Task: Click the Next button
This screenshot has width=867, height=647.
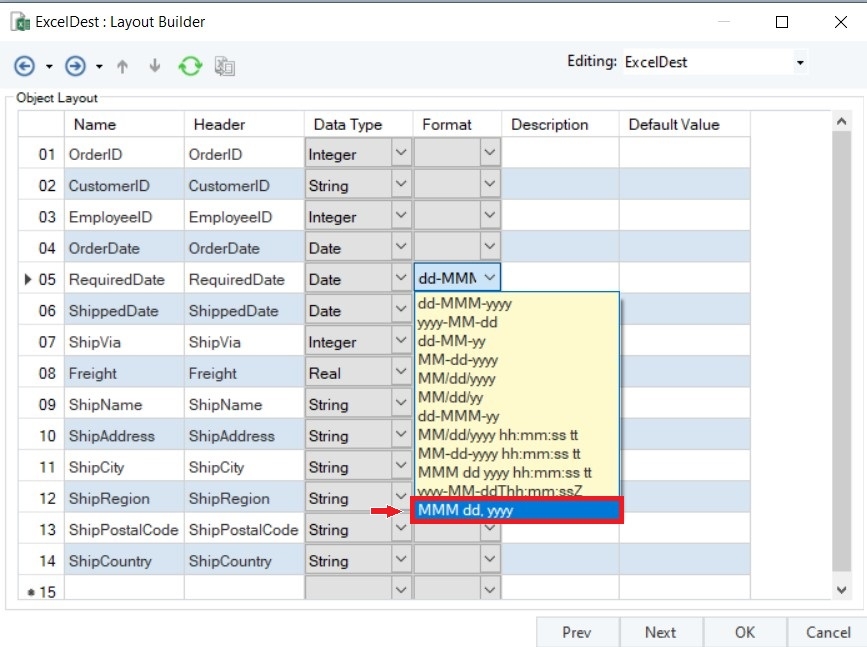Action: point(660,632)
